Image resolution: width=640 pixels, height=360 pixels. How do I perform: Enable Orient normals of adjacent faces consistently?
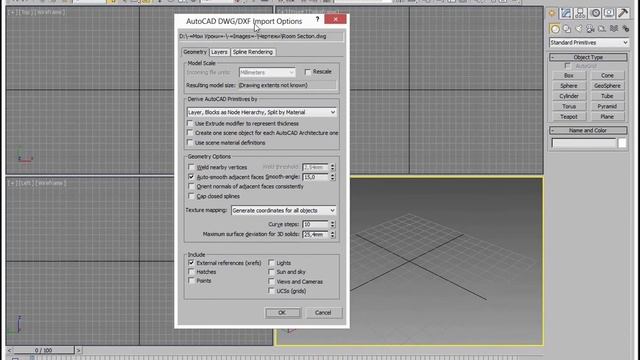pyautogui.click(x=191, y=186)
